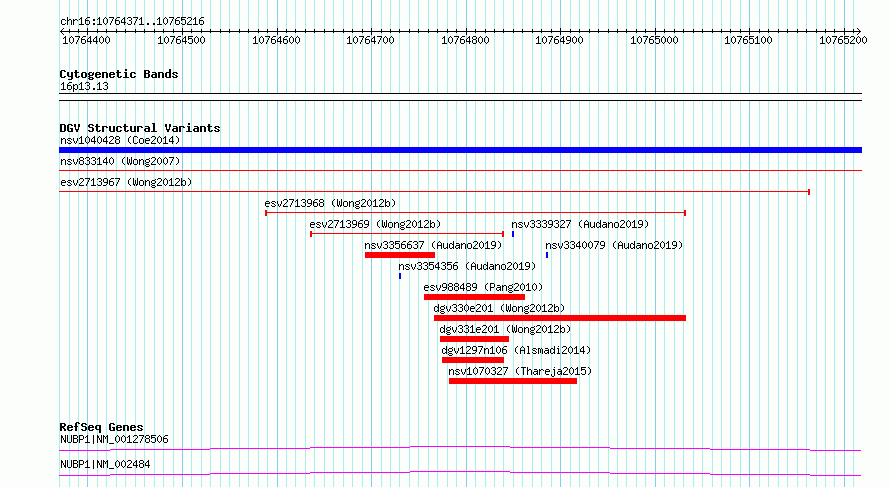Open the nsv833140 (Wong2007) variant label

pos(120,161)
